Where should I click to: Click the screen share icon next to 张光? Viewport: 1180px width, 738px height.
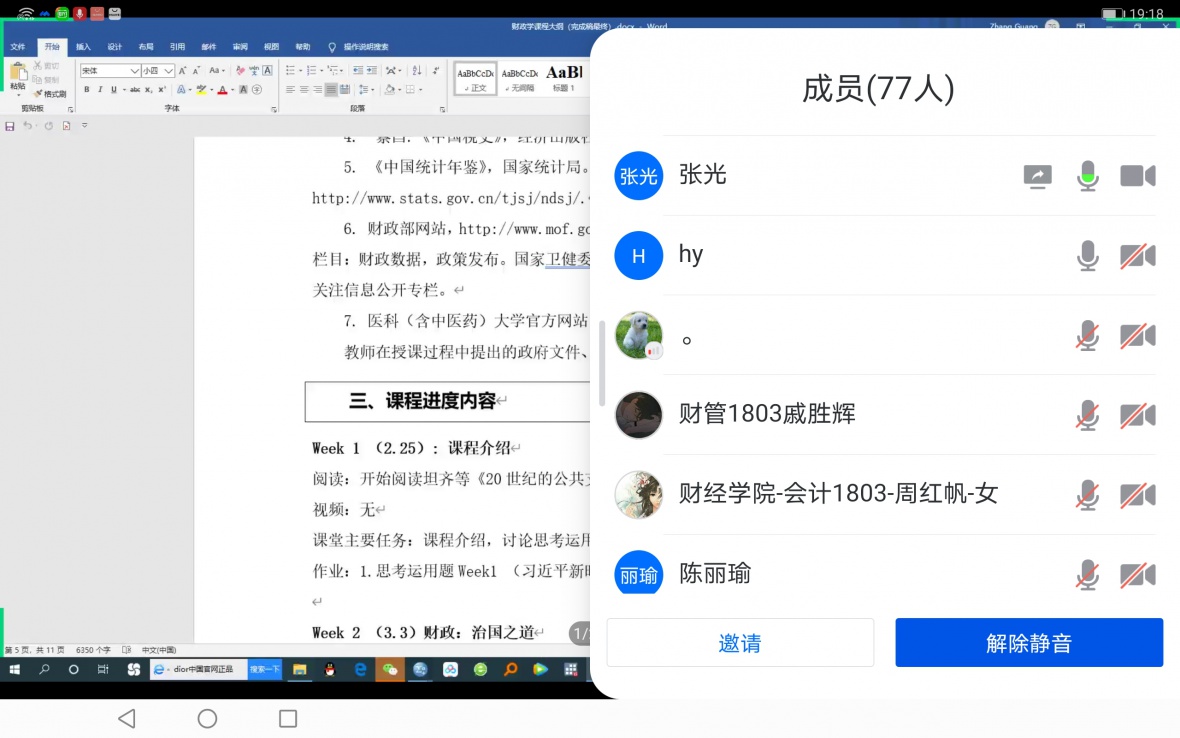pos(1037,177)
